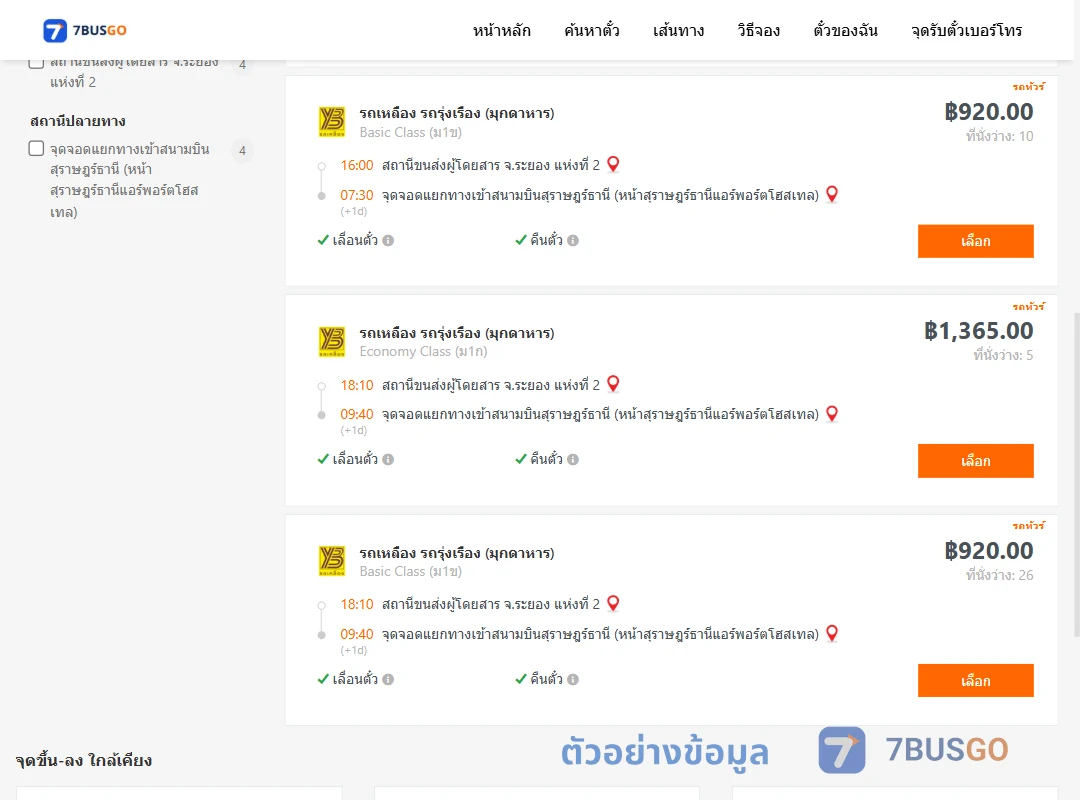Open คืนตั๋ว info icon on the 16:00 trip
The height and width of the screenshot is (800, 1080).
tap(573, 240)
